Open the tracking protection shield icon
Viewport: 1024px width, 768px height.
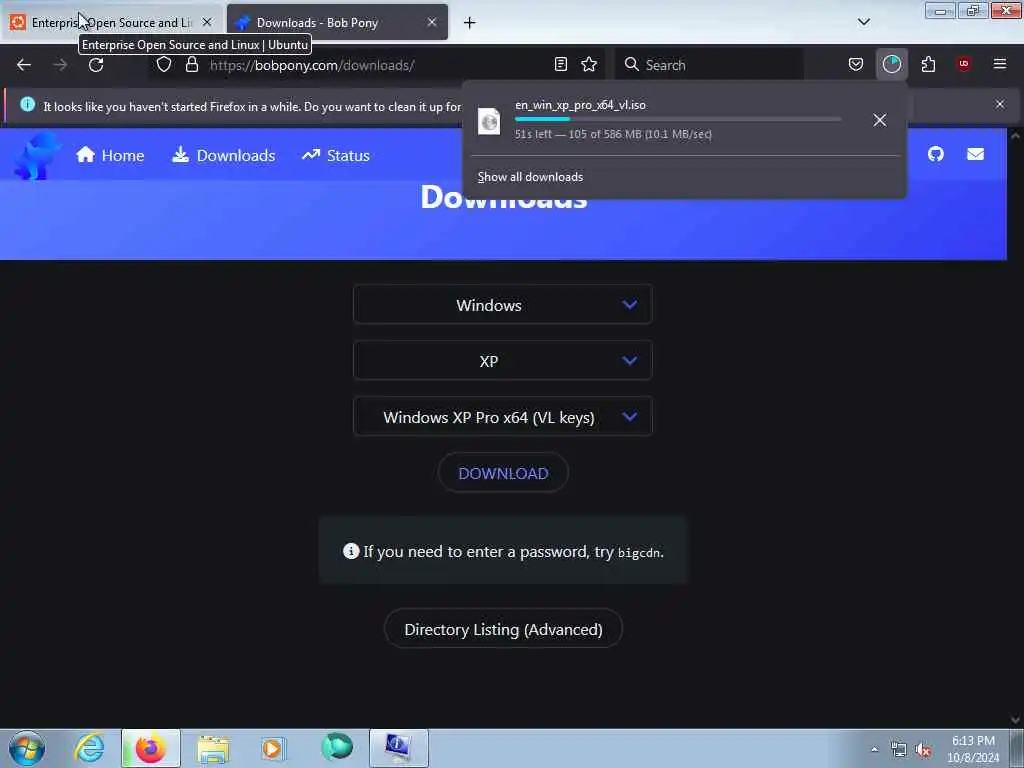pyautogui.click(x=164, y=65)
